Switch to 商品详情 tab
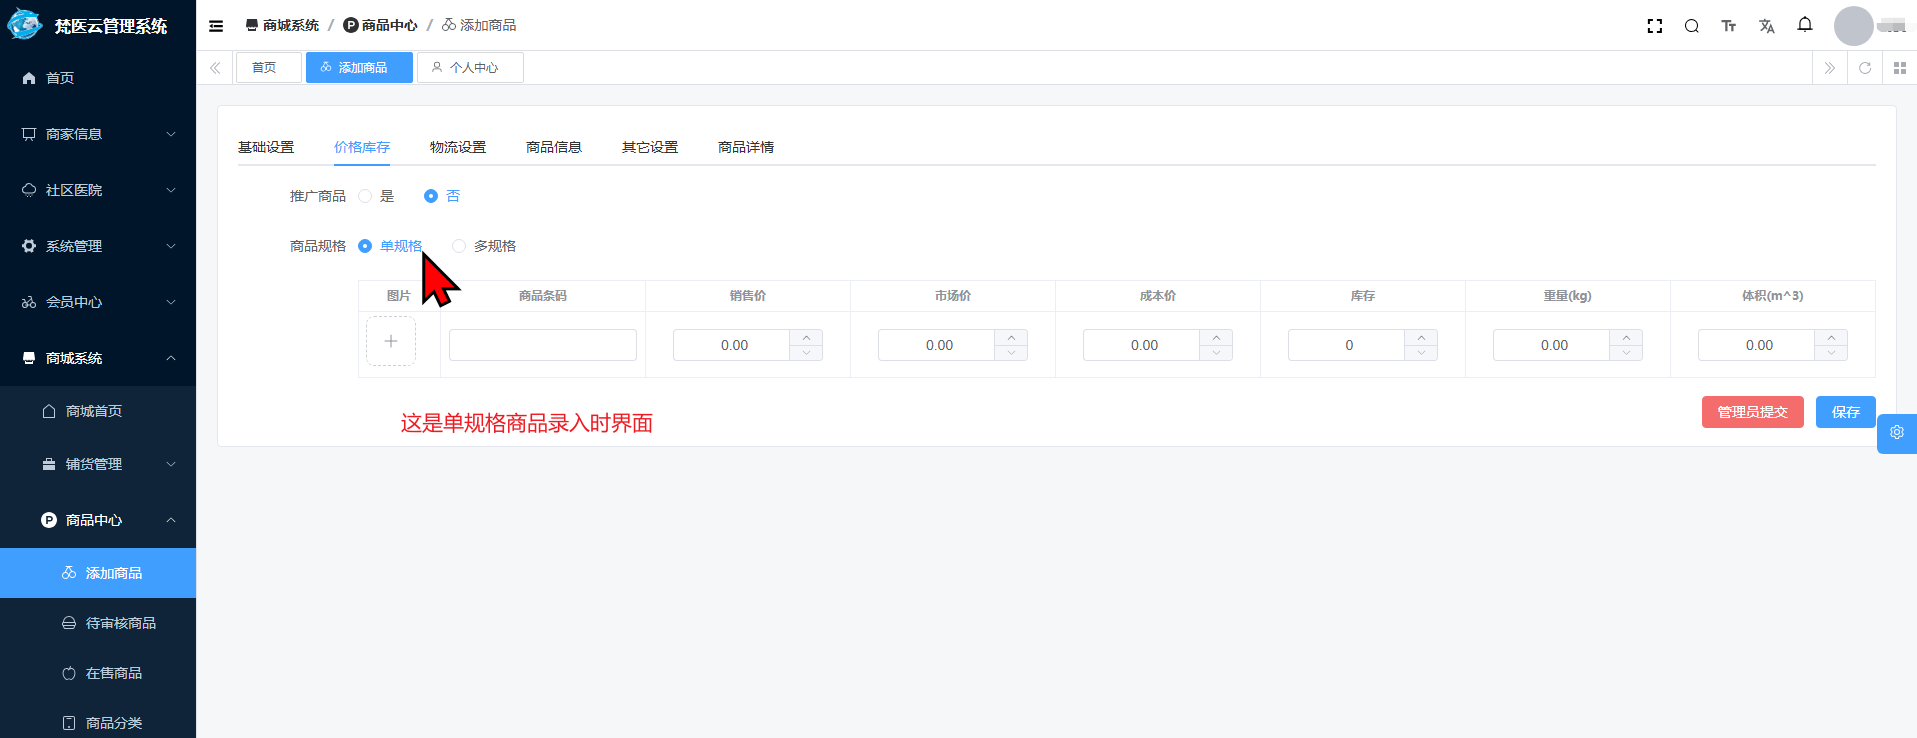Screen dimensions: 1917x738 pyautogui.click(x=746, y=147)
